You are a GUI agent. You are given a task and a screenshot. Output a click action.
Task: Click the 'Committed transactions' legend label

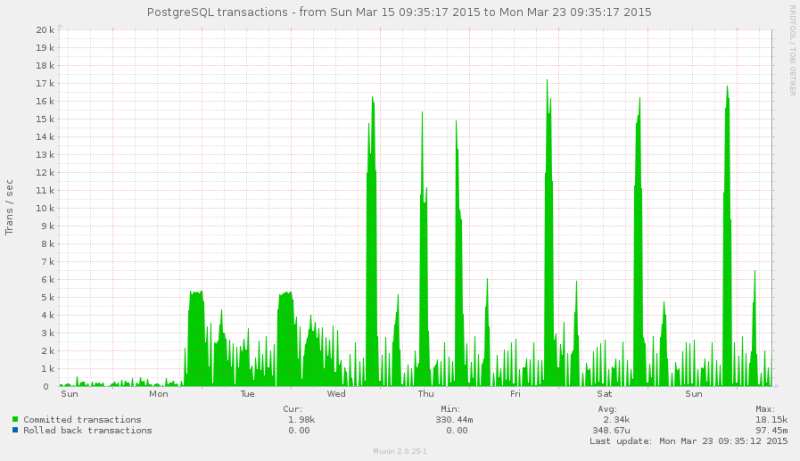(82, 420)
